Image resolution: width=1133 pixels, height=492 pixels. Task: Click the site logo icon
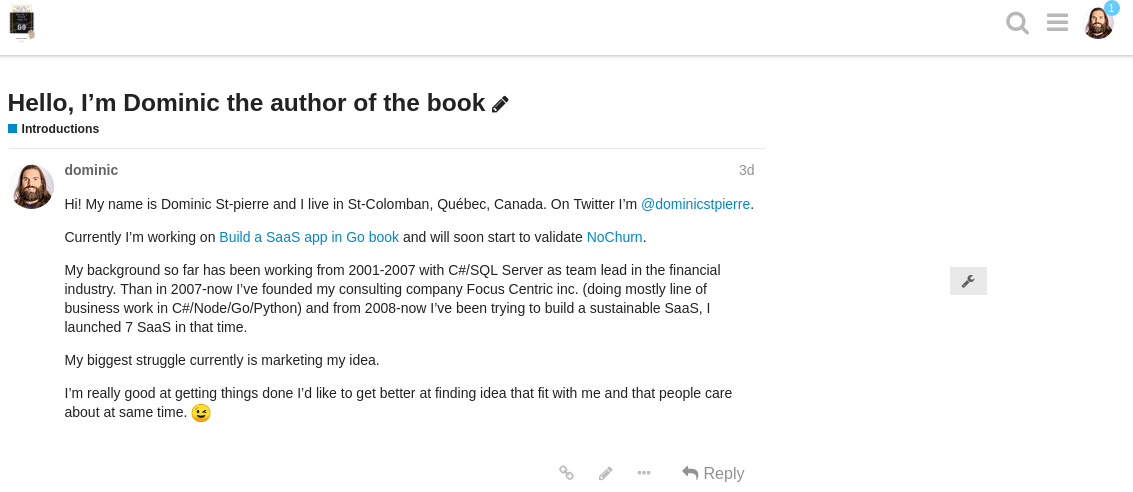tap(21, 22)
